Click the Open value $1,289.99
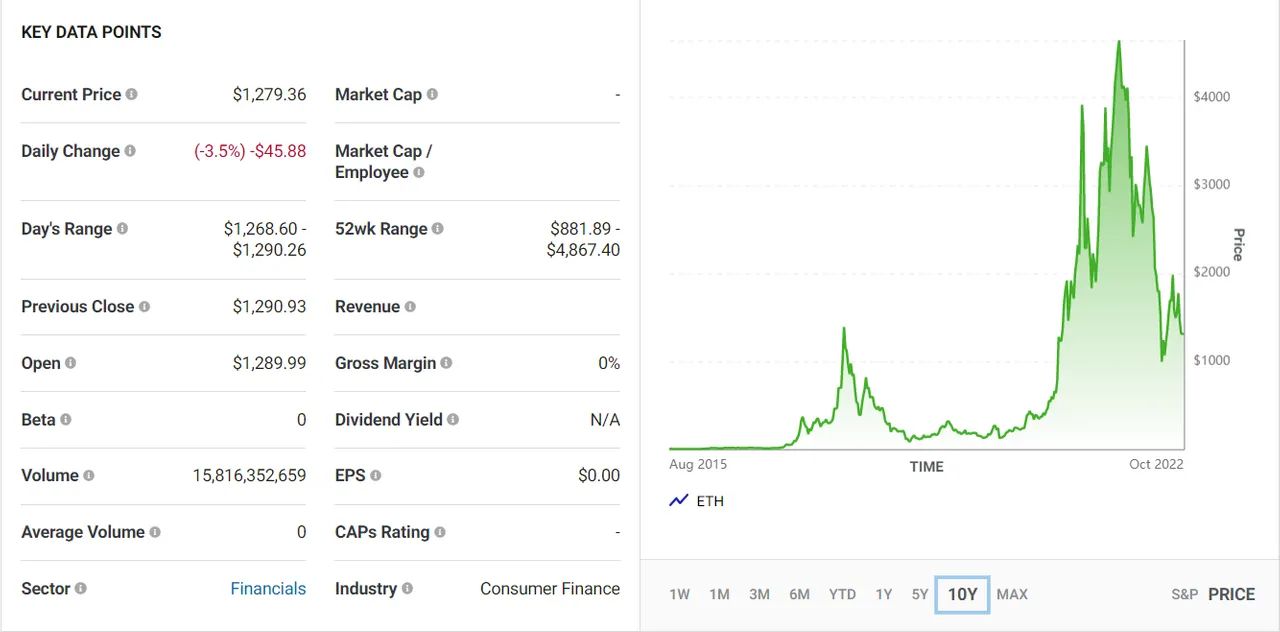The image size is (1280, 632). coord(269,363)
